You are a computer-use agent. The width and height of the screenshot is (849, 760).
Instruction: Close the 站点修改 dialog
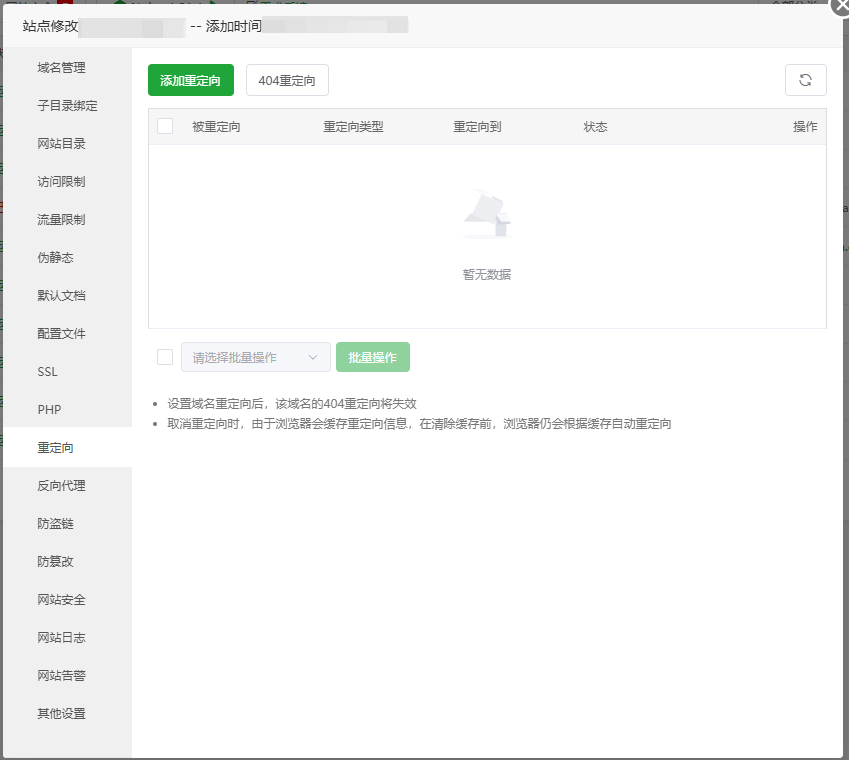pyautogui.click(x=840, y=8)
